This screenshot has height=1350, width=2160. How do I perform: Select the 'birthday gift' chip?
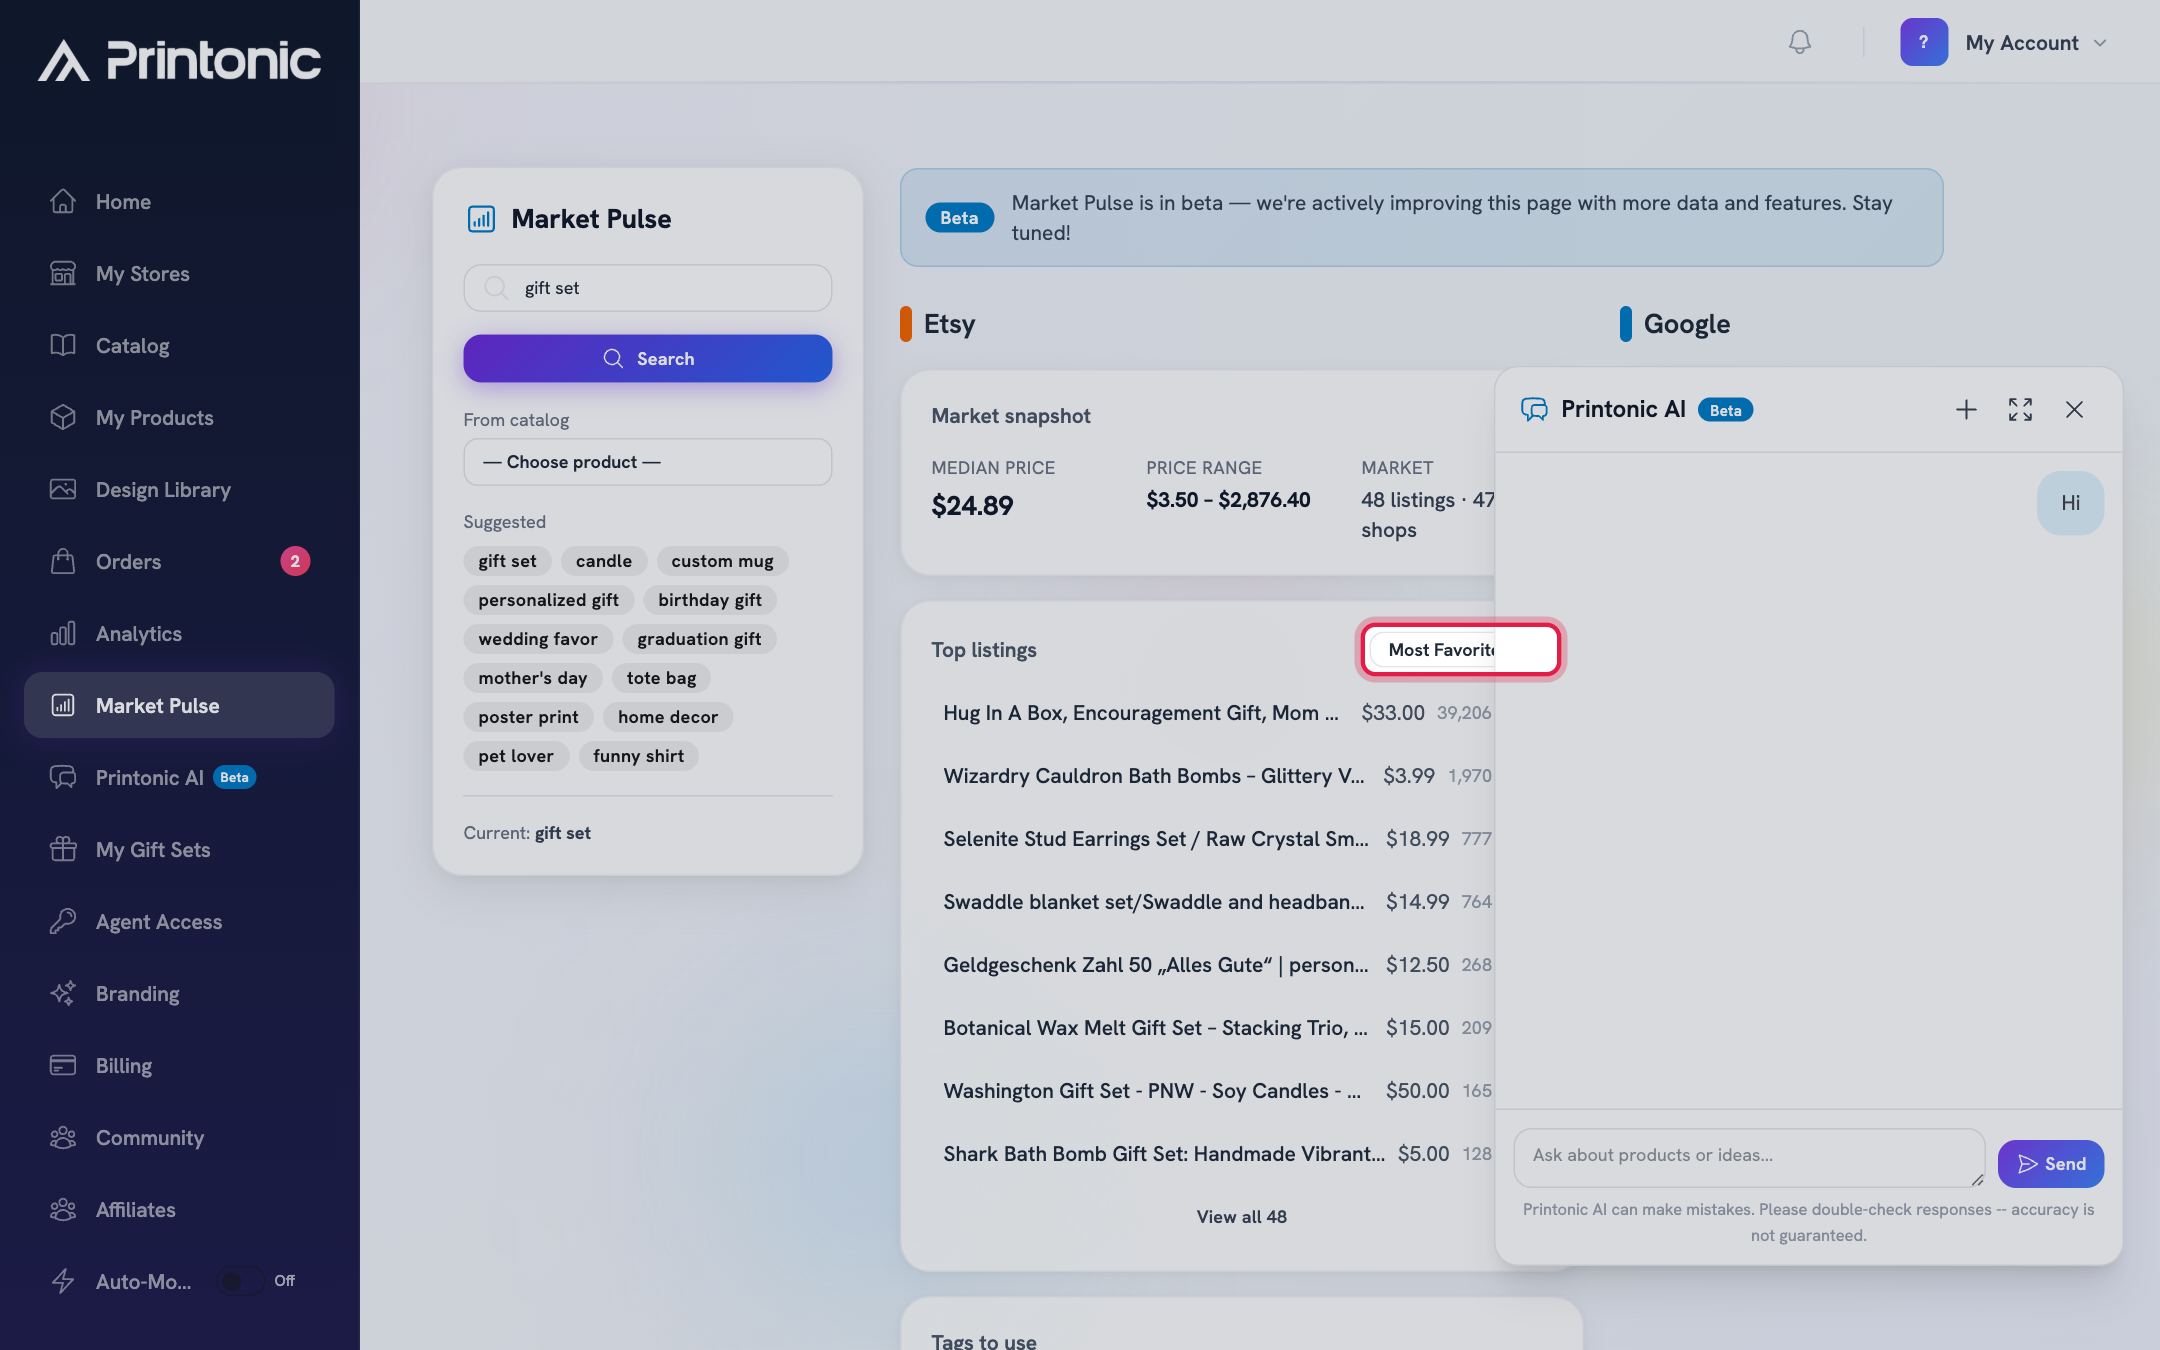coord(710,600)
